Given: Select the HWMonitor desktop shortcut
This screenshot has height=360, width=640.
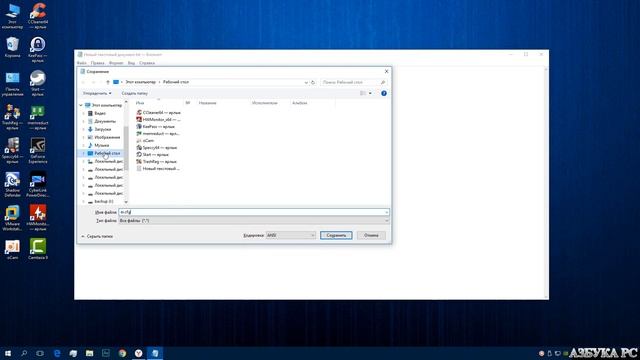Looking at the screenshot, I should (38, 218).
